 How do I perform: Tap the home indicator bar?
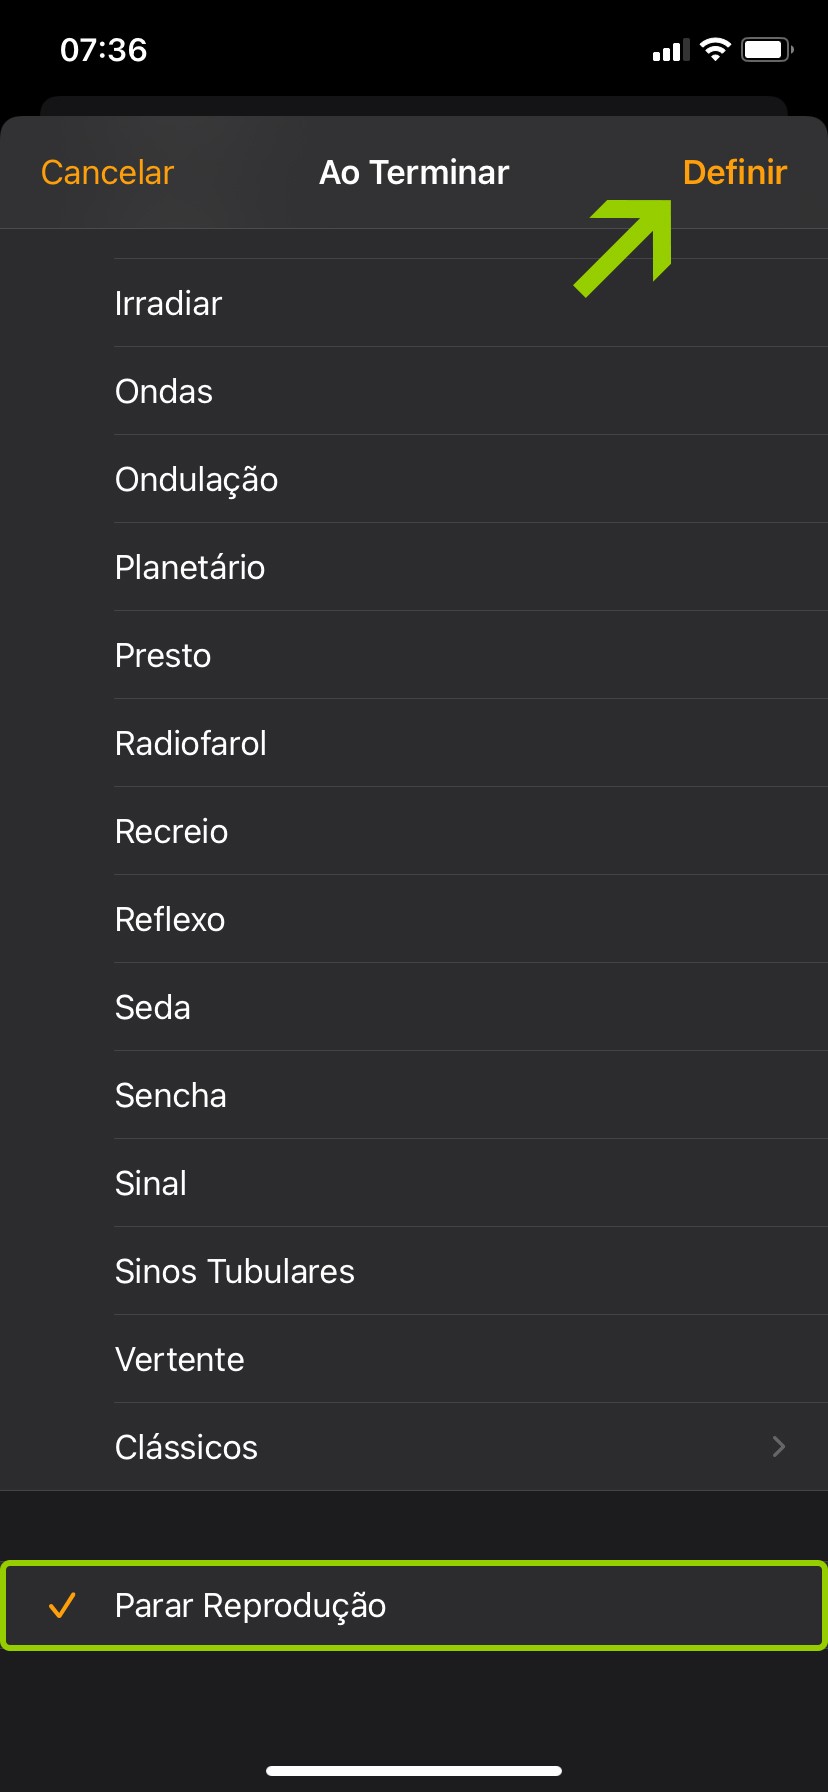414,1771
